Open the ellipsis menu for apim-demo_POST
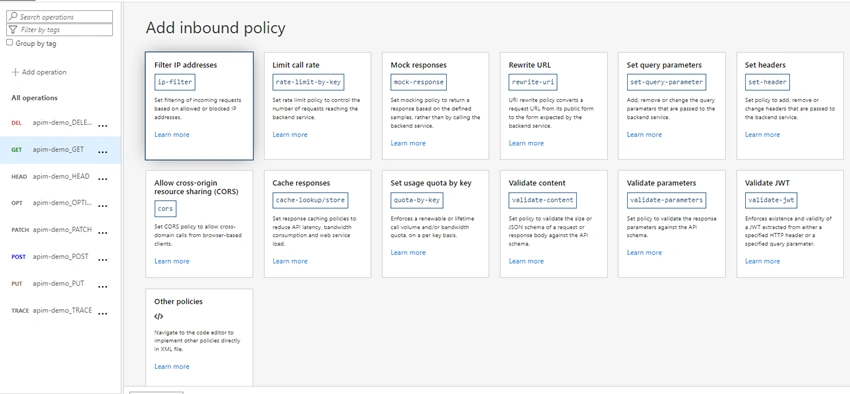This screenshot has height=394, width=850. click(102, 260)
